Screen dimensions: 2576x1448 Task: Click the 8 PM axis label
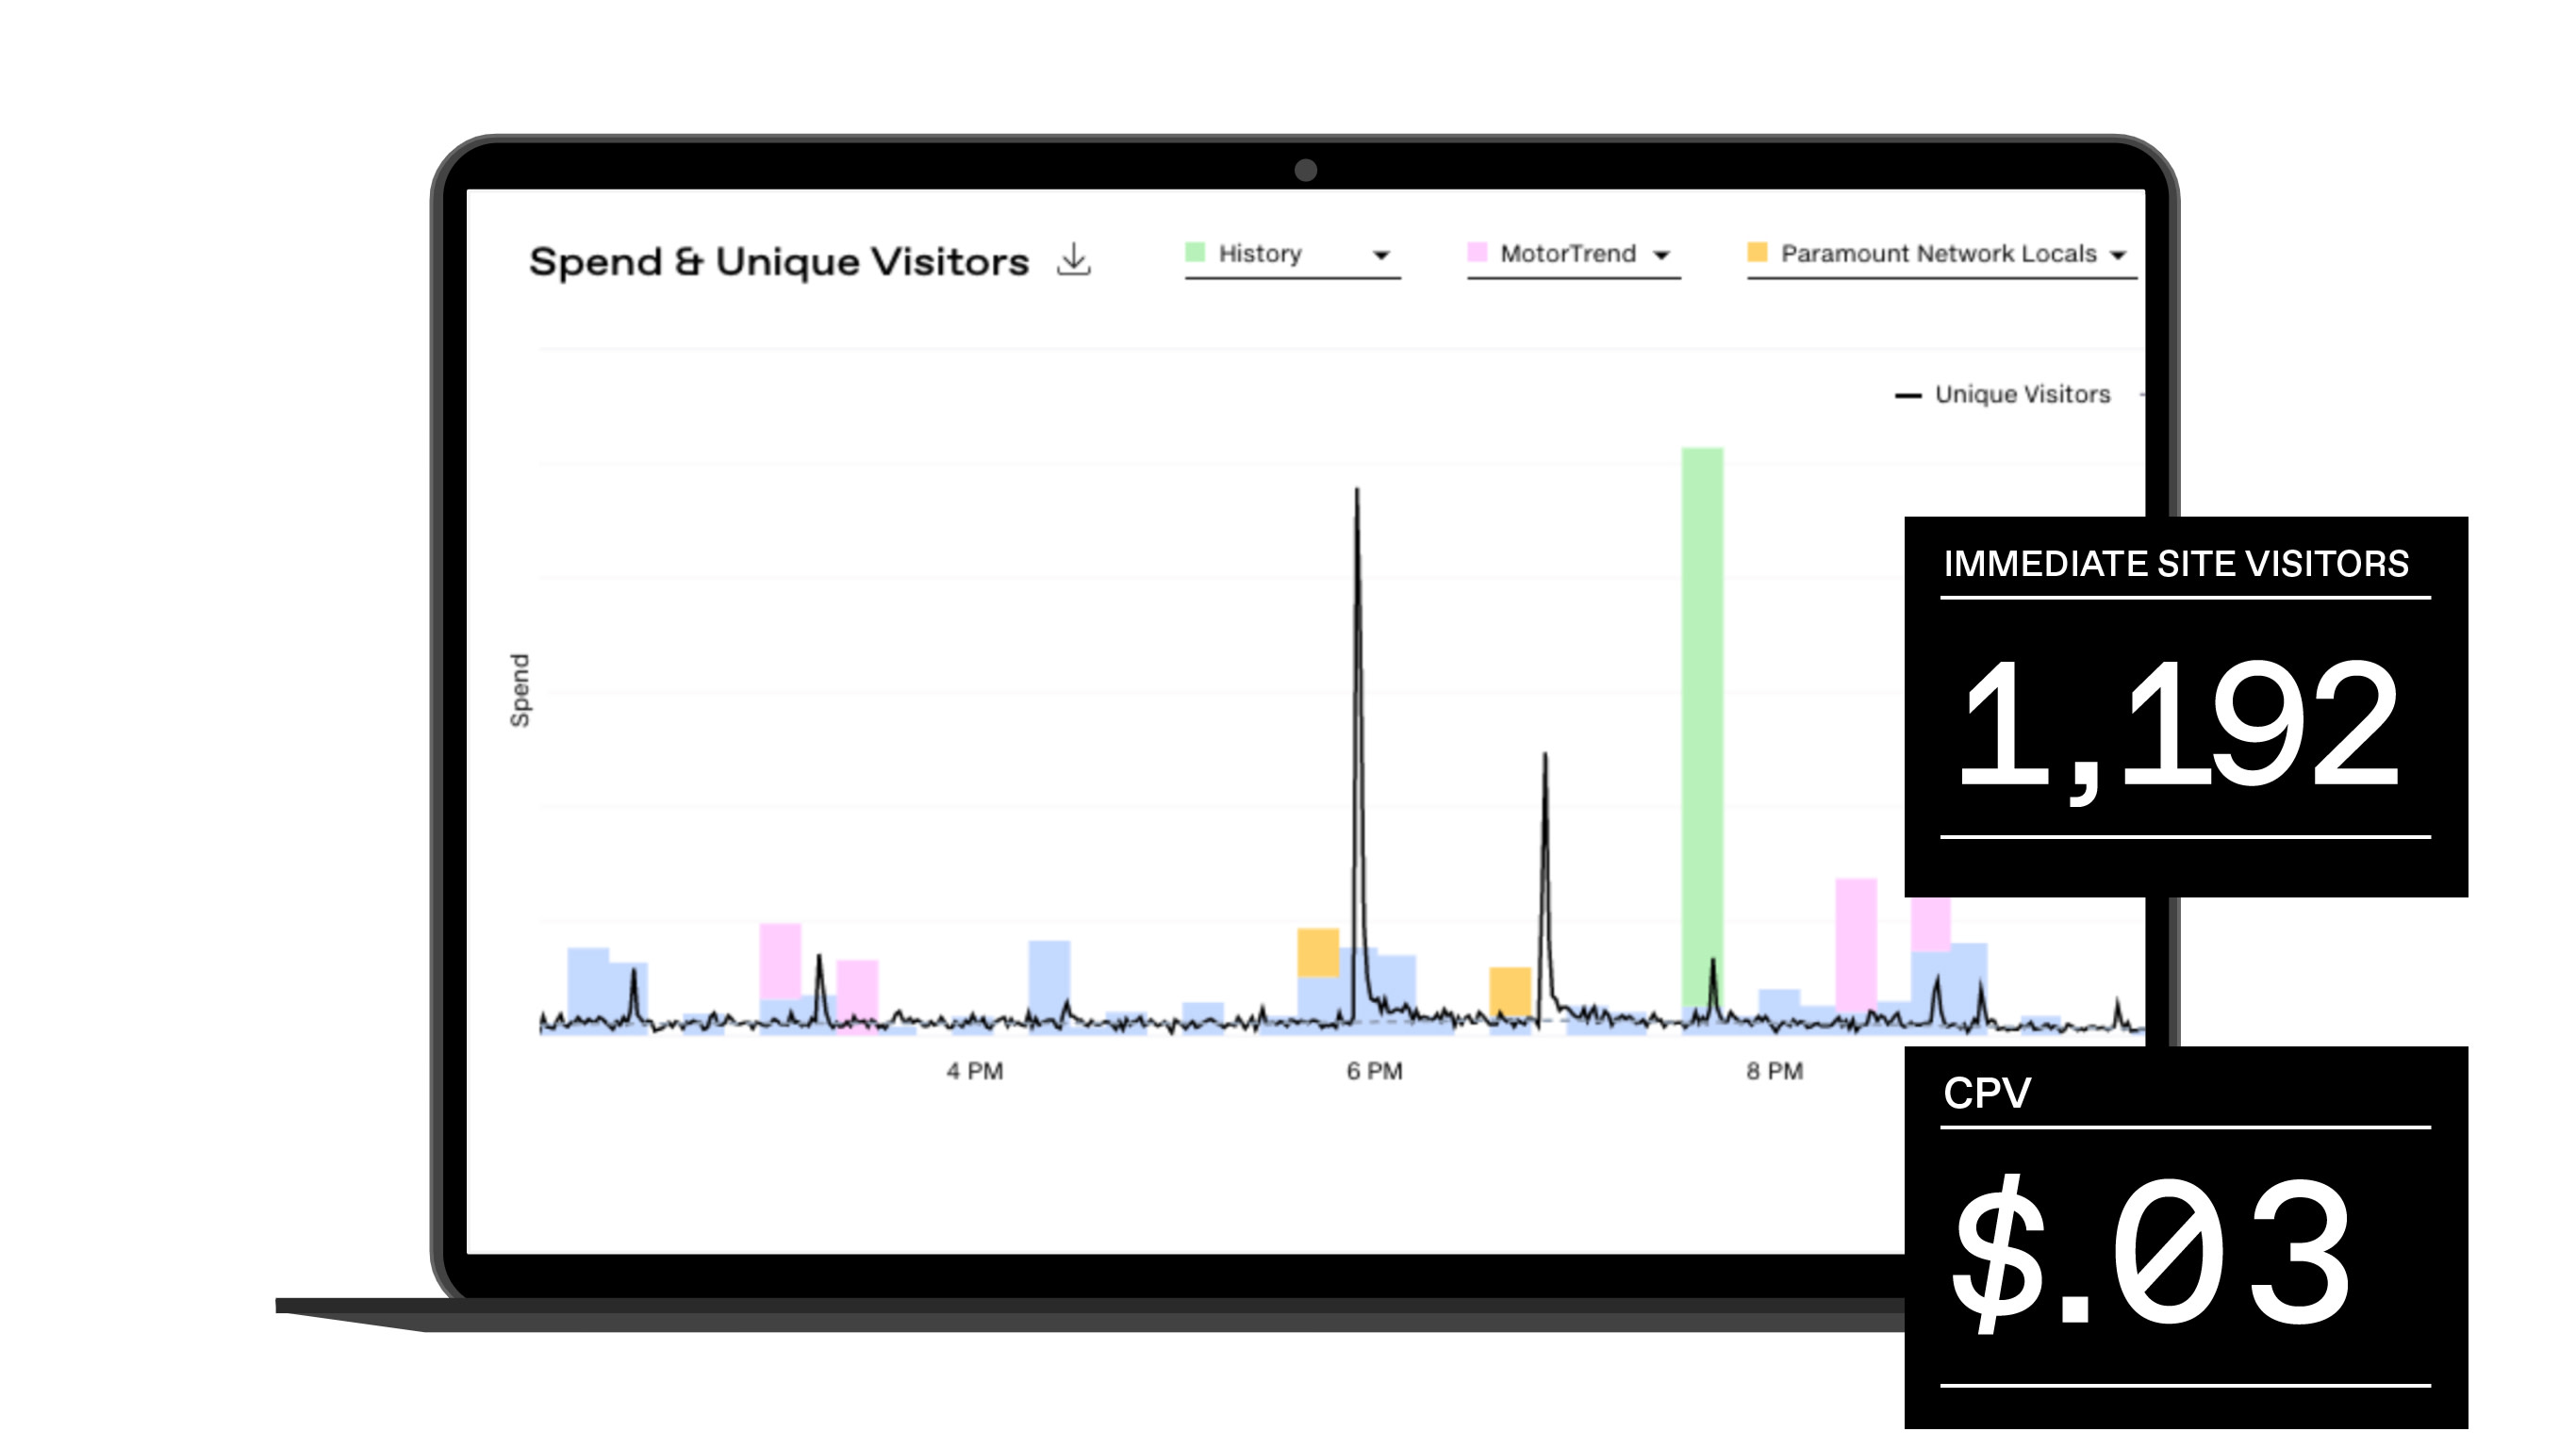coord(1774,1071)
